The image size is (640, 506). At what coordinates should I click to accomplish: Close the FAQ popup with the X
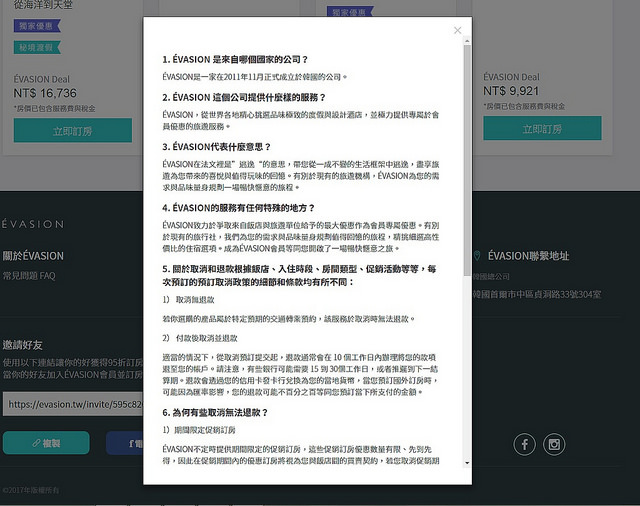click(x=458, y=30)
